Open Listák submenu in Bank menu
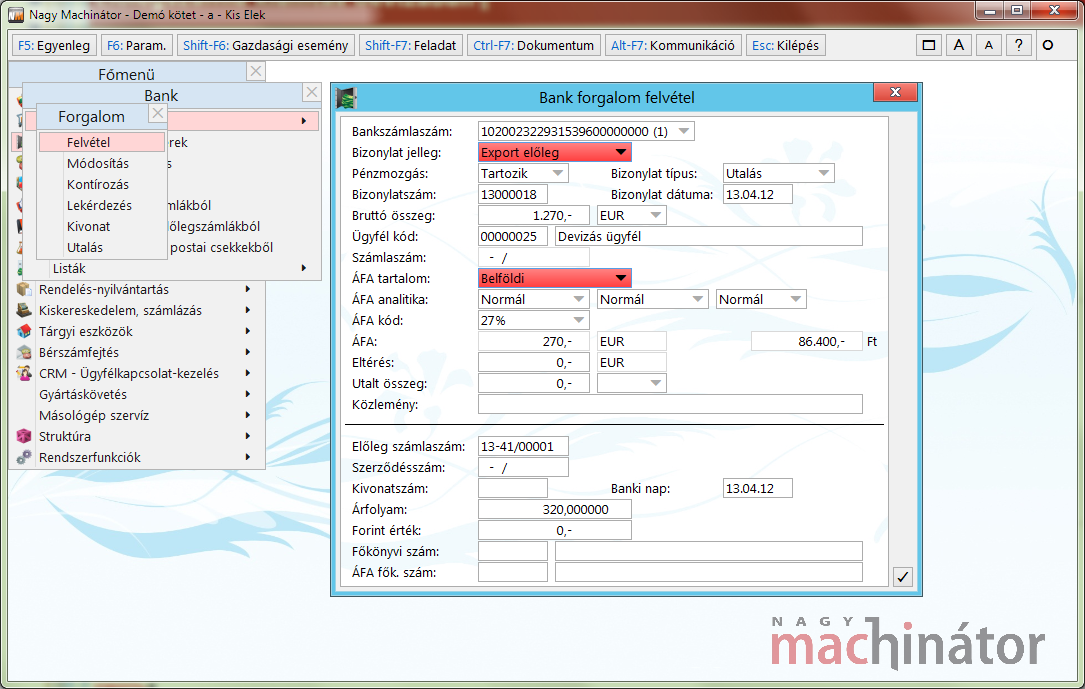 pyautogui.click(x=173, y=268)
